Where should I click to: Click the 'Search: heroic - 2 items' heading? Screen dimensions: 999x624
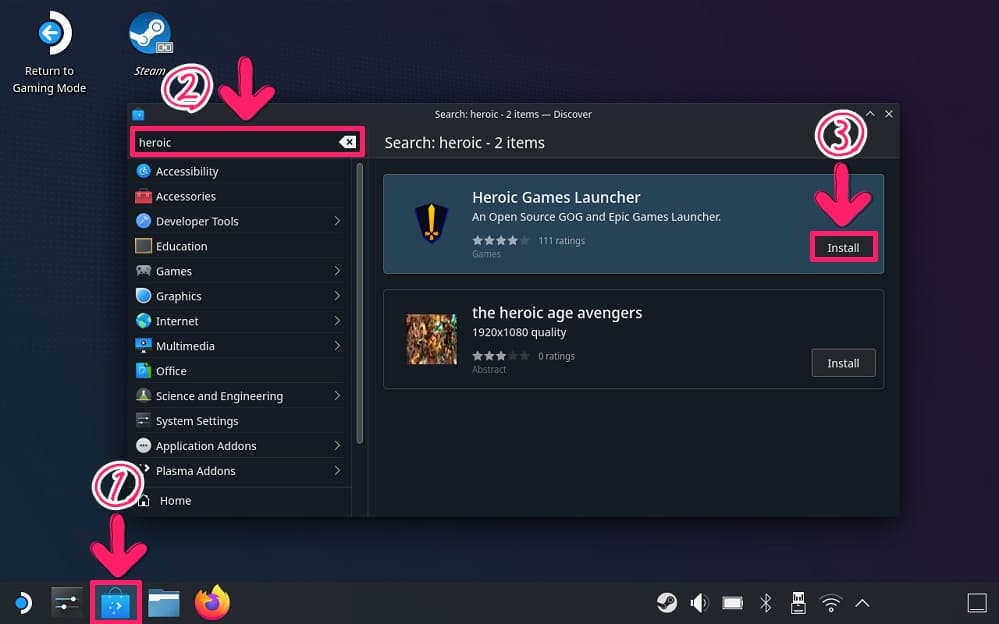tap(464, 143)
